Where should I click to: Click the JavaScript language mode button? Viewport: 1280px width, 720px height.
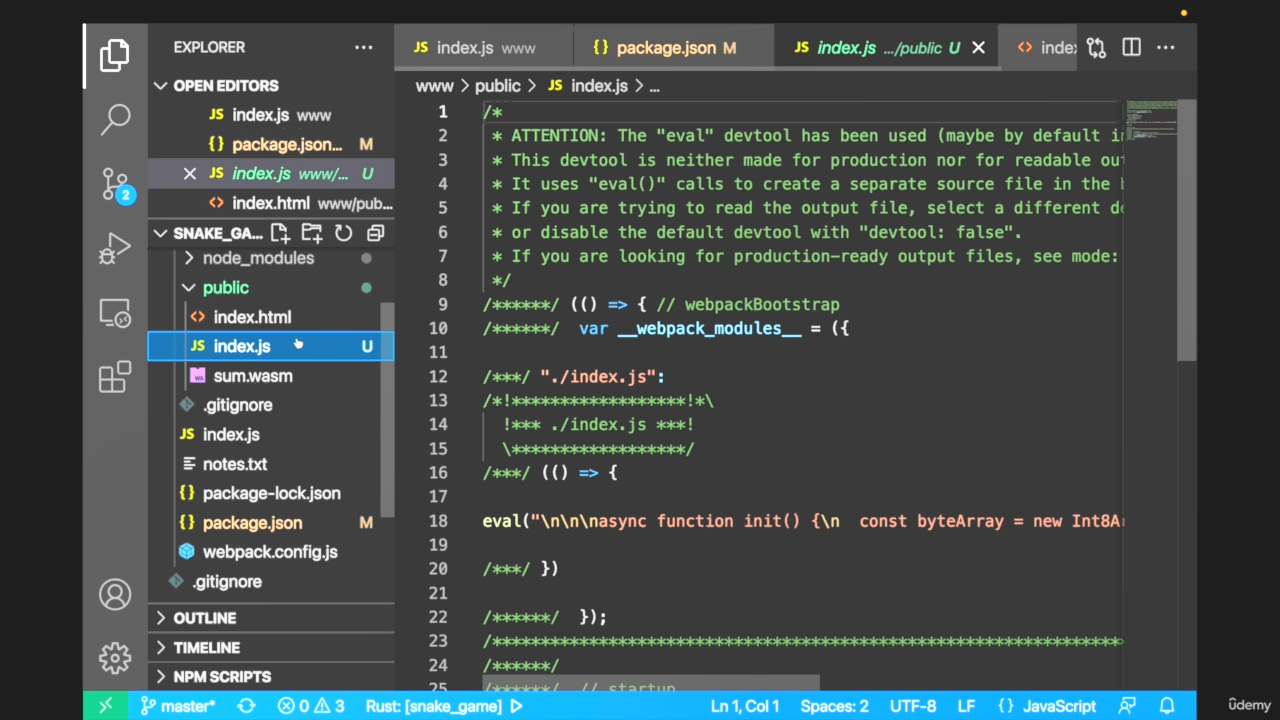pyautogui.click(x=1048, y=706)
